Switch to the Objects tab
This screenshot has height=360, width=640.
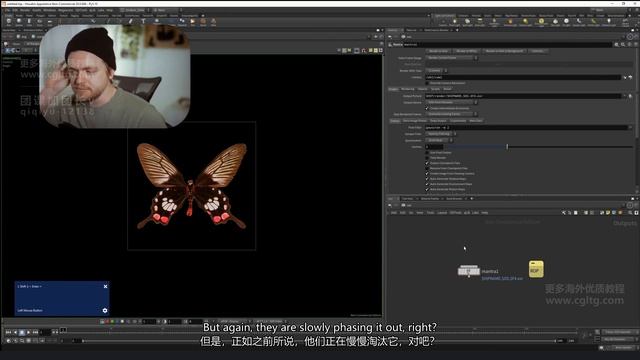tap(422, 89)
